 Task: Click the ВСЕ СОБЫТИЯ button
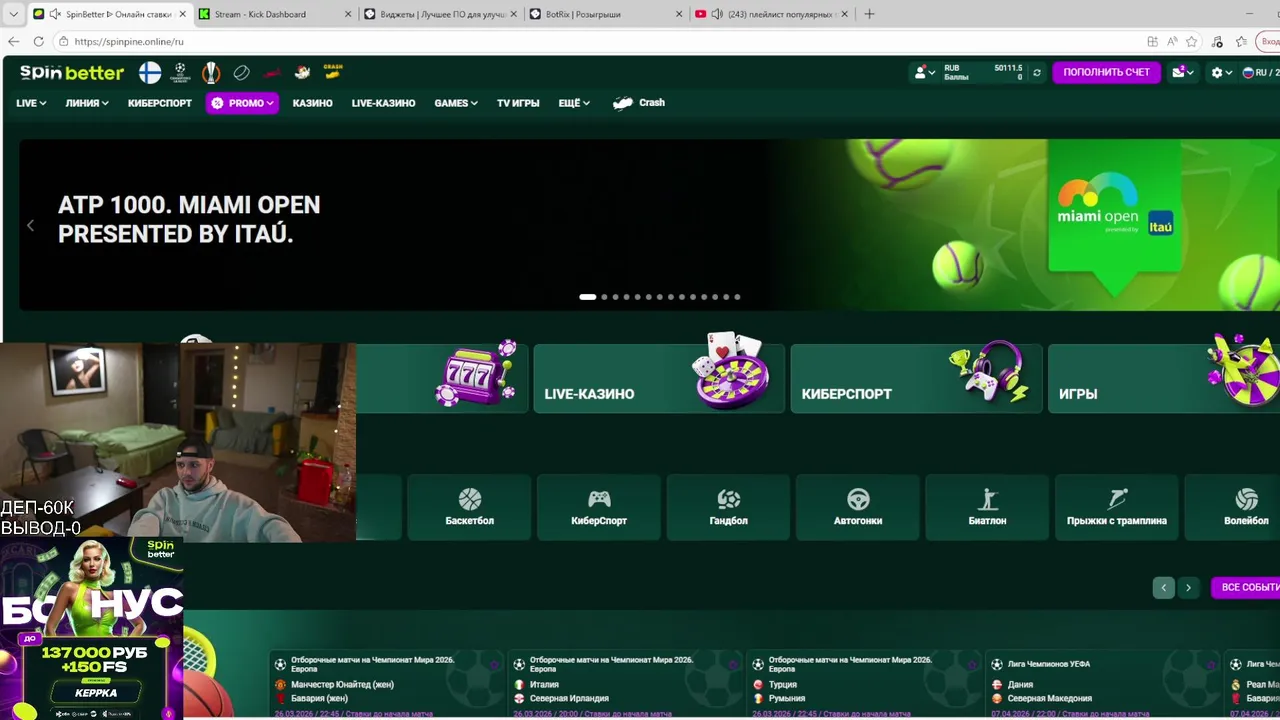[x=1245, y=587]
